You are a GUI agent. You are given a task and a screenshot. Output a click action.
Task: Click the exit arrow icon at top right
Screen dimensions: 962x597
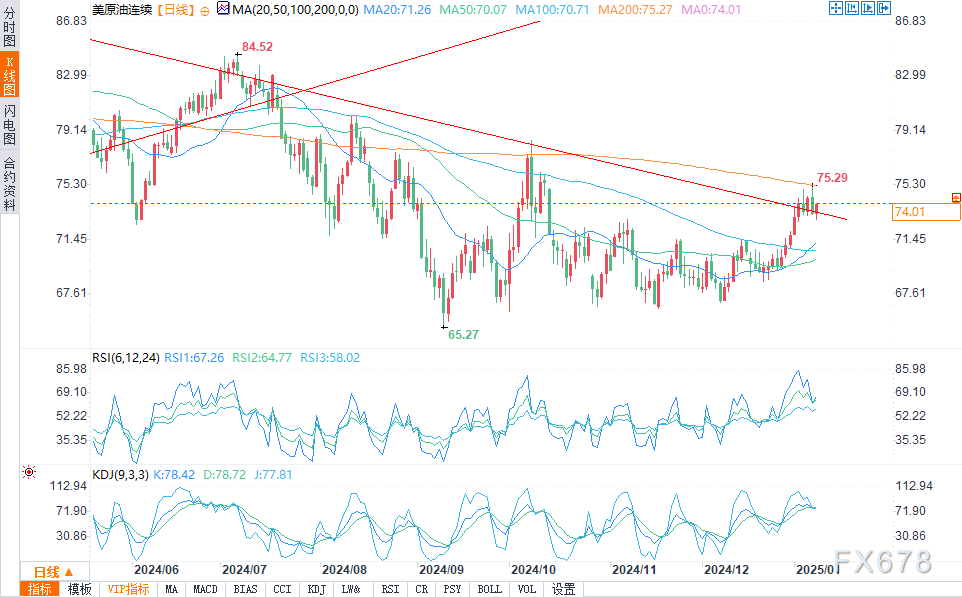[x=883, y=8]
